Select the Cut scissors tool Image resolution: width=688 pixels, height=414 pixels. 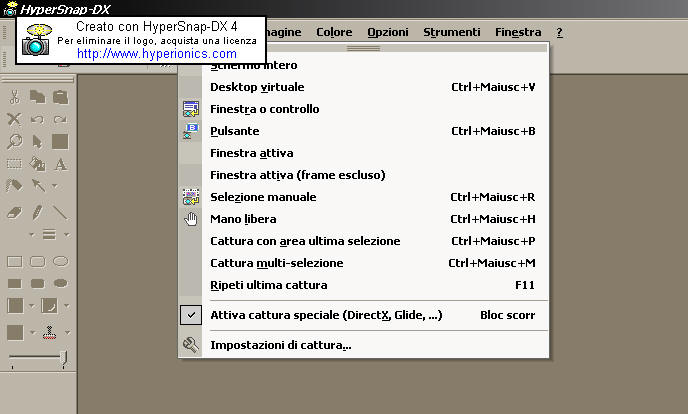(14, 97)
